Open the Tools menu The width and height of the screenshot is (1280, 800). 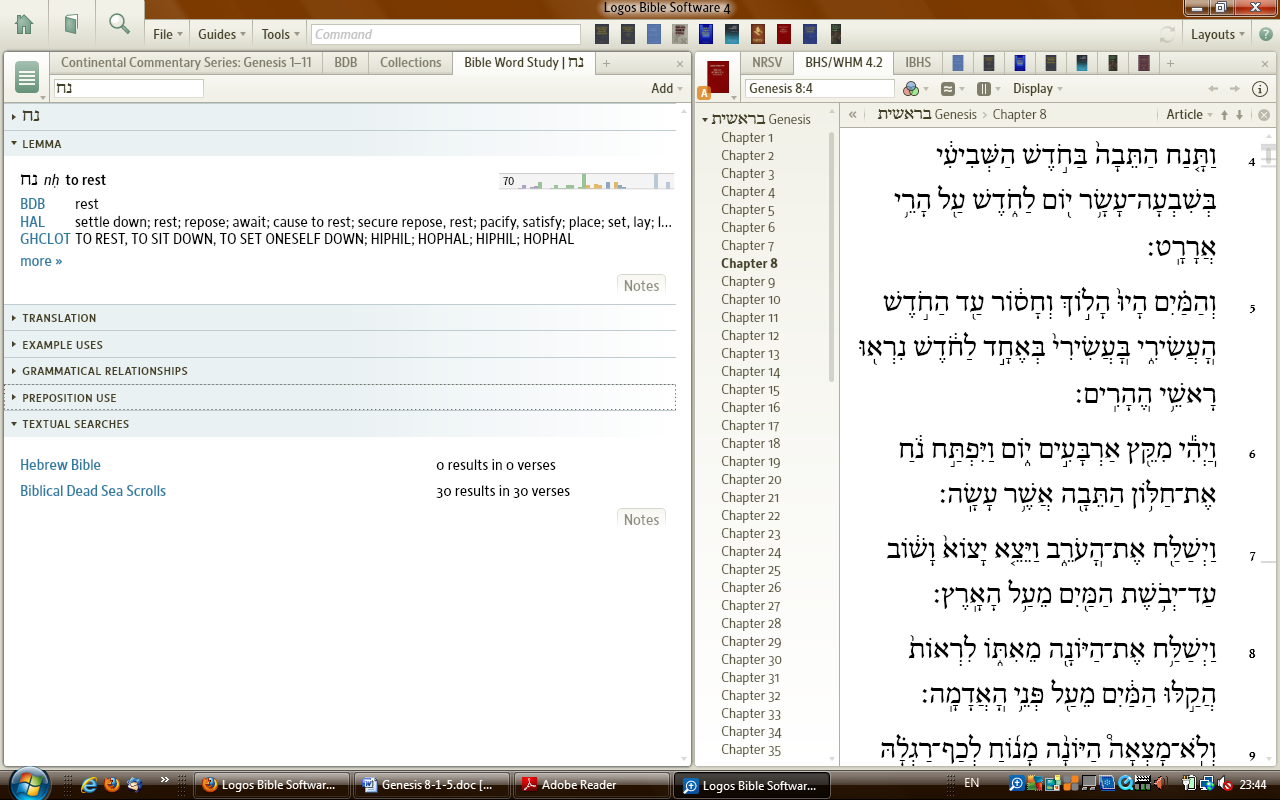[x=280, y=34]
